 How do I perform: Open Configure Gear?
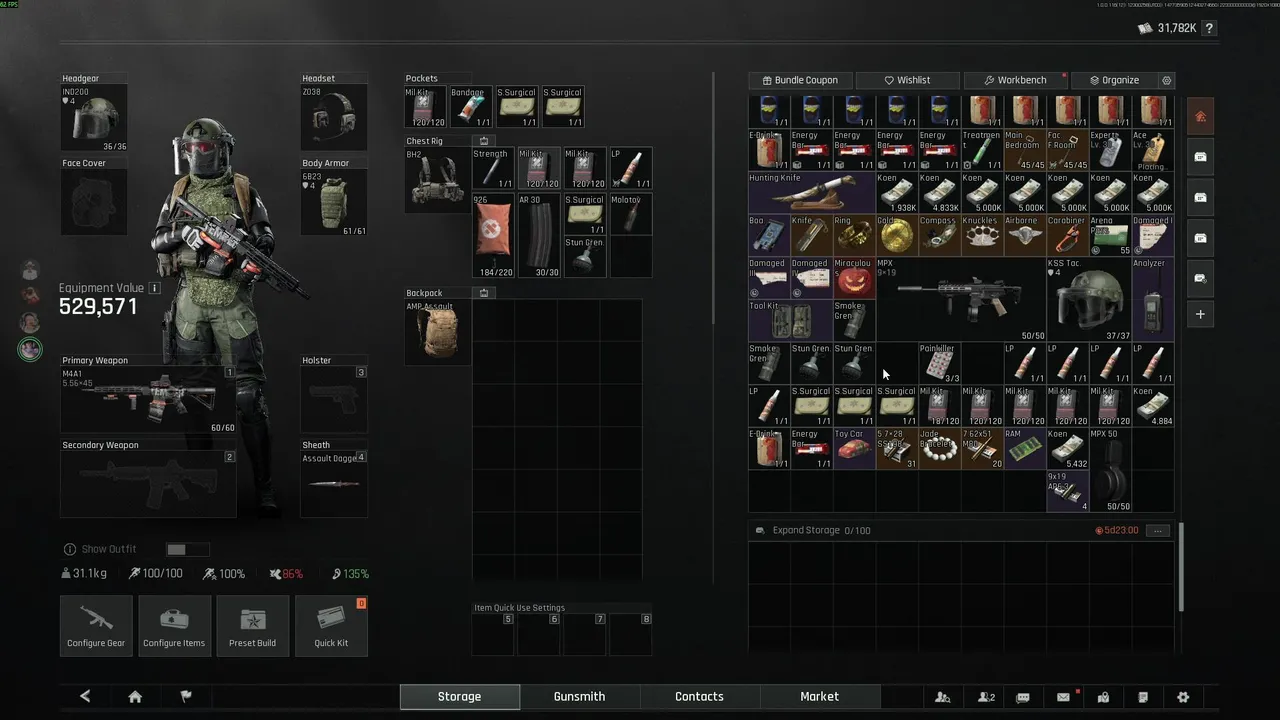click(x=96, y=626)
